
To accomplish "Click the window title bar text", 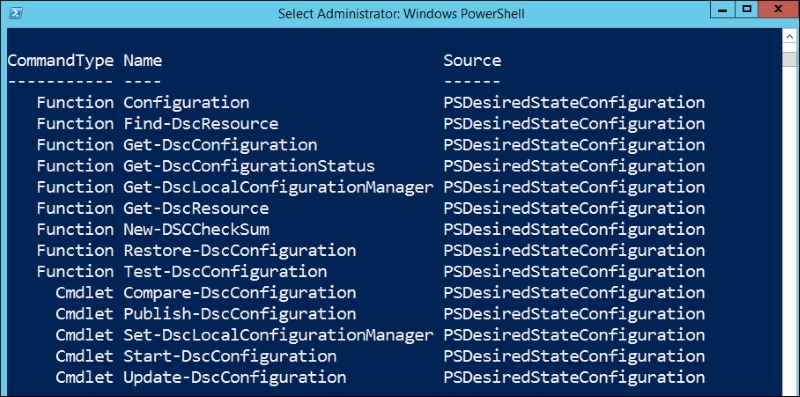I will click(401, 14).
